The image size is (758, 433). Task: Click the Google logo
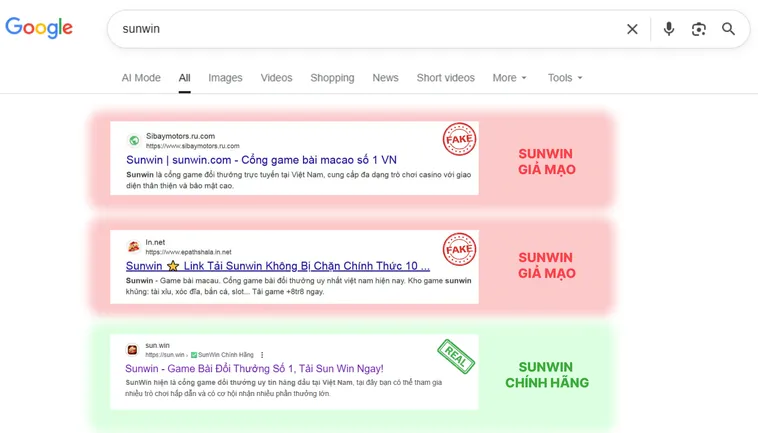39,28
